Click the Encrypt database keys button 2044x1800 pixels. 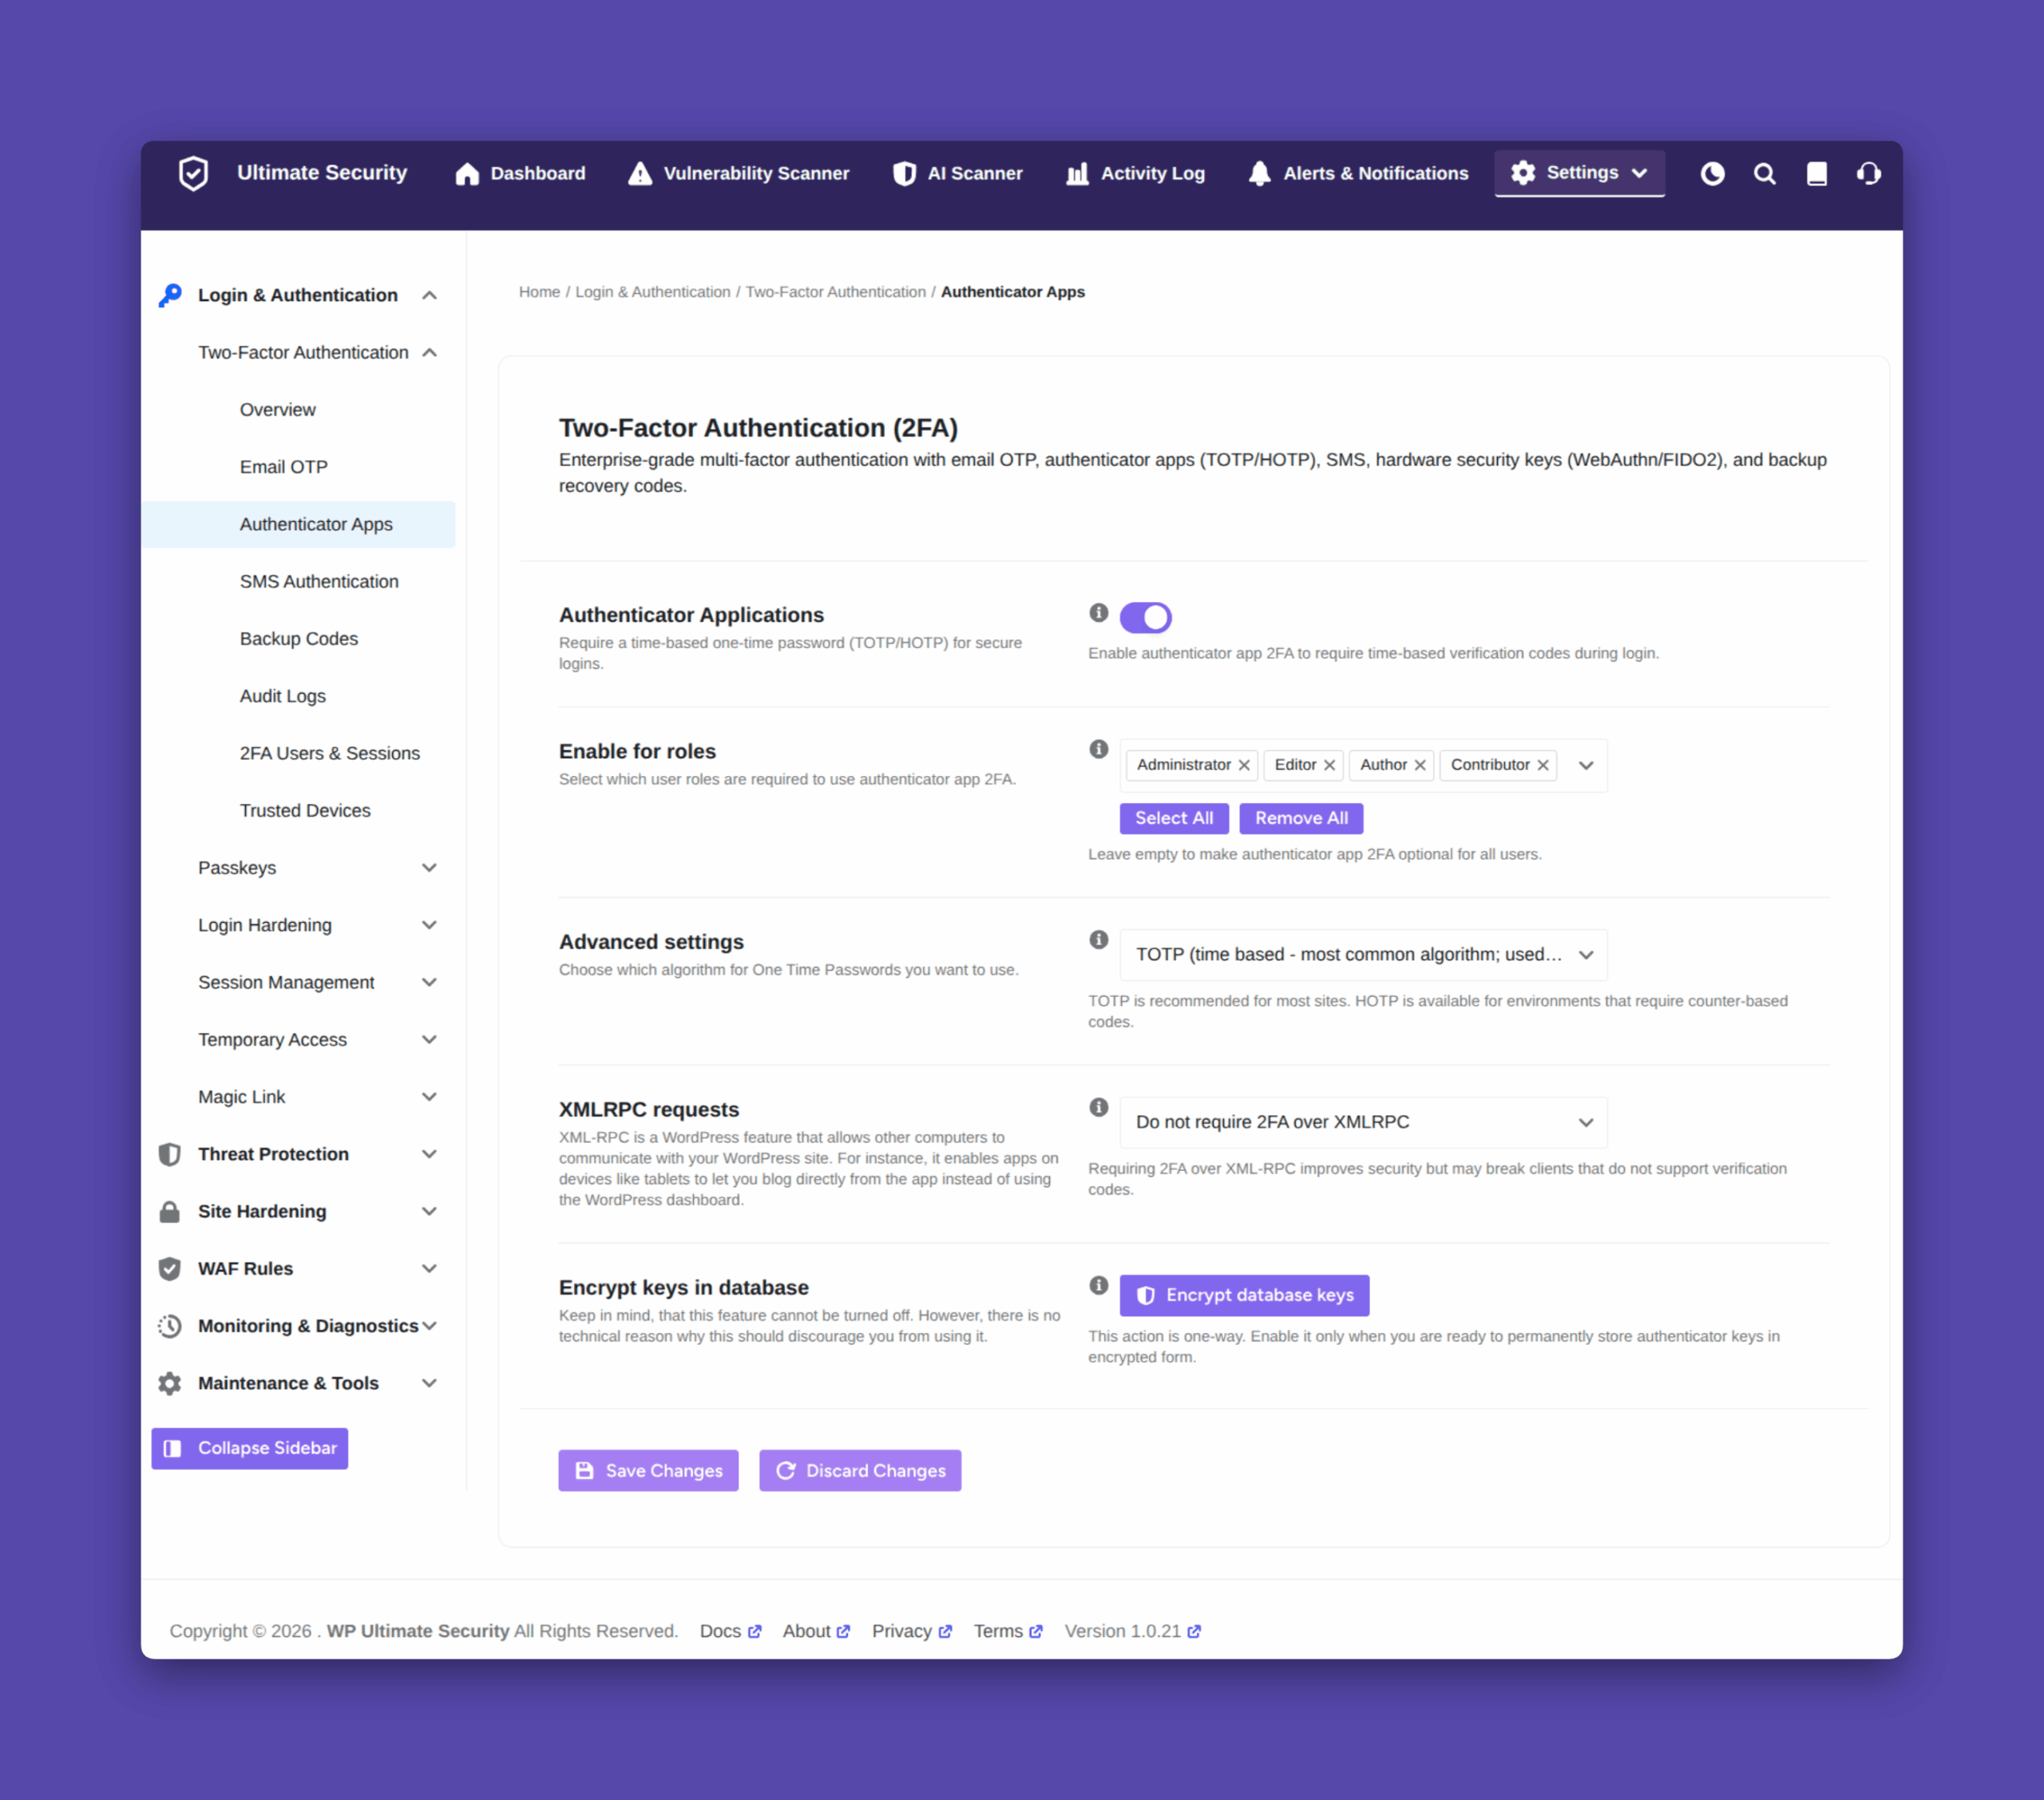click(1244, 1296)
